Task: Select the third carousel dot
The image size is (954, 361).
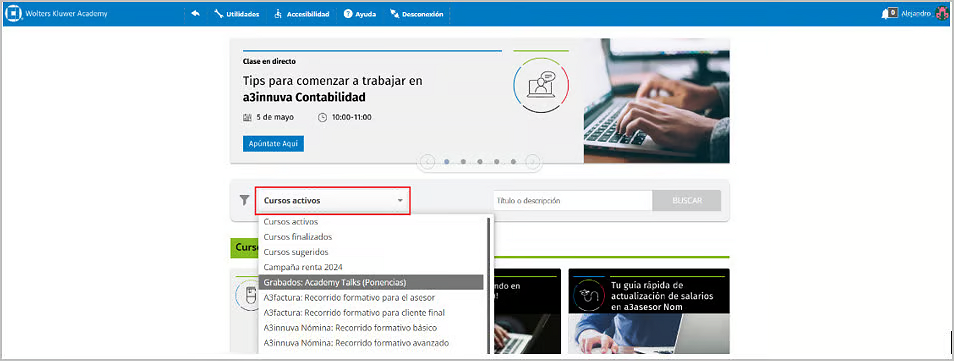Action: pos(480,162)
